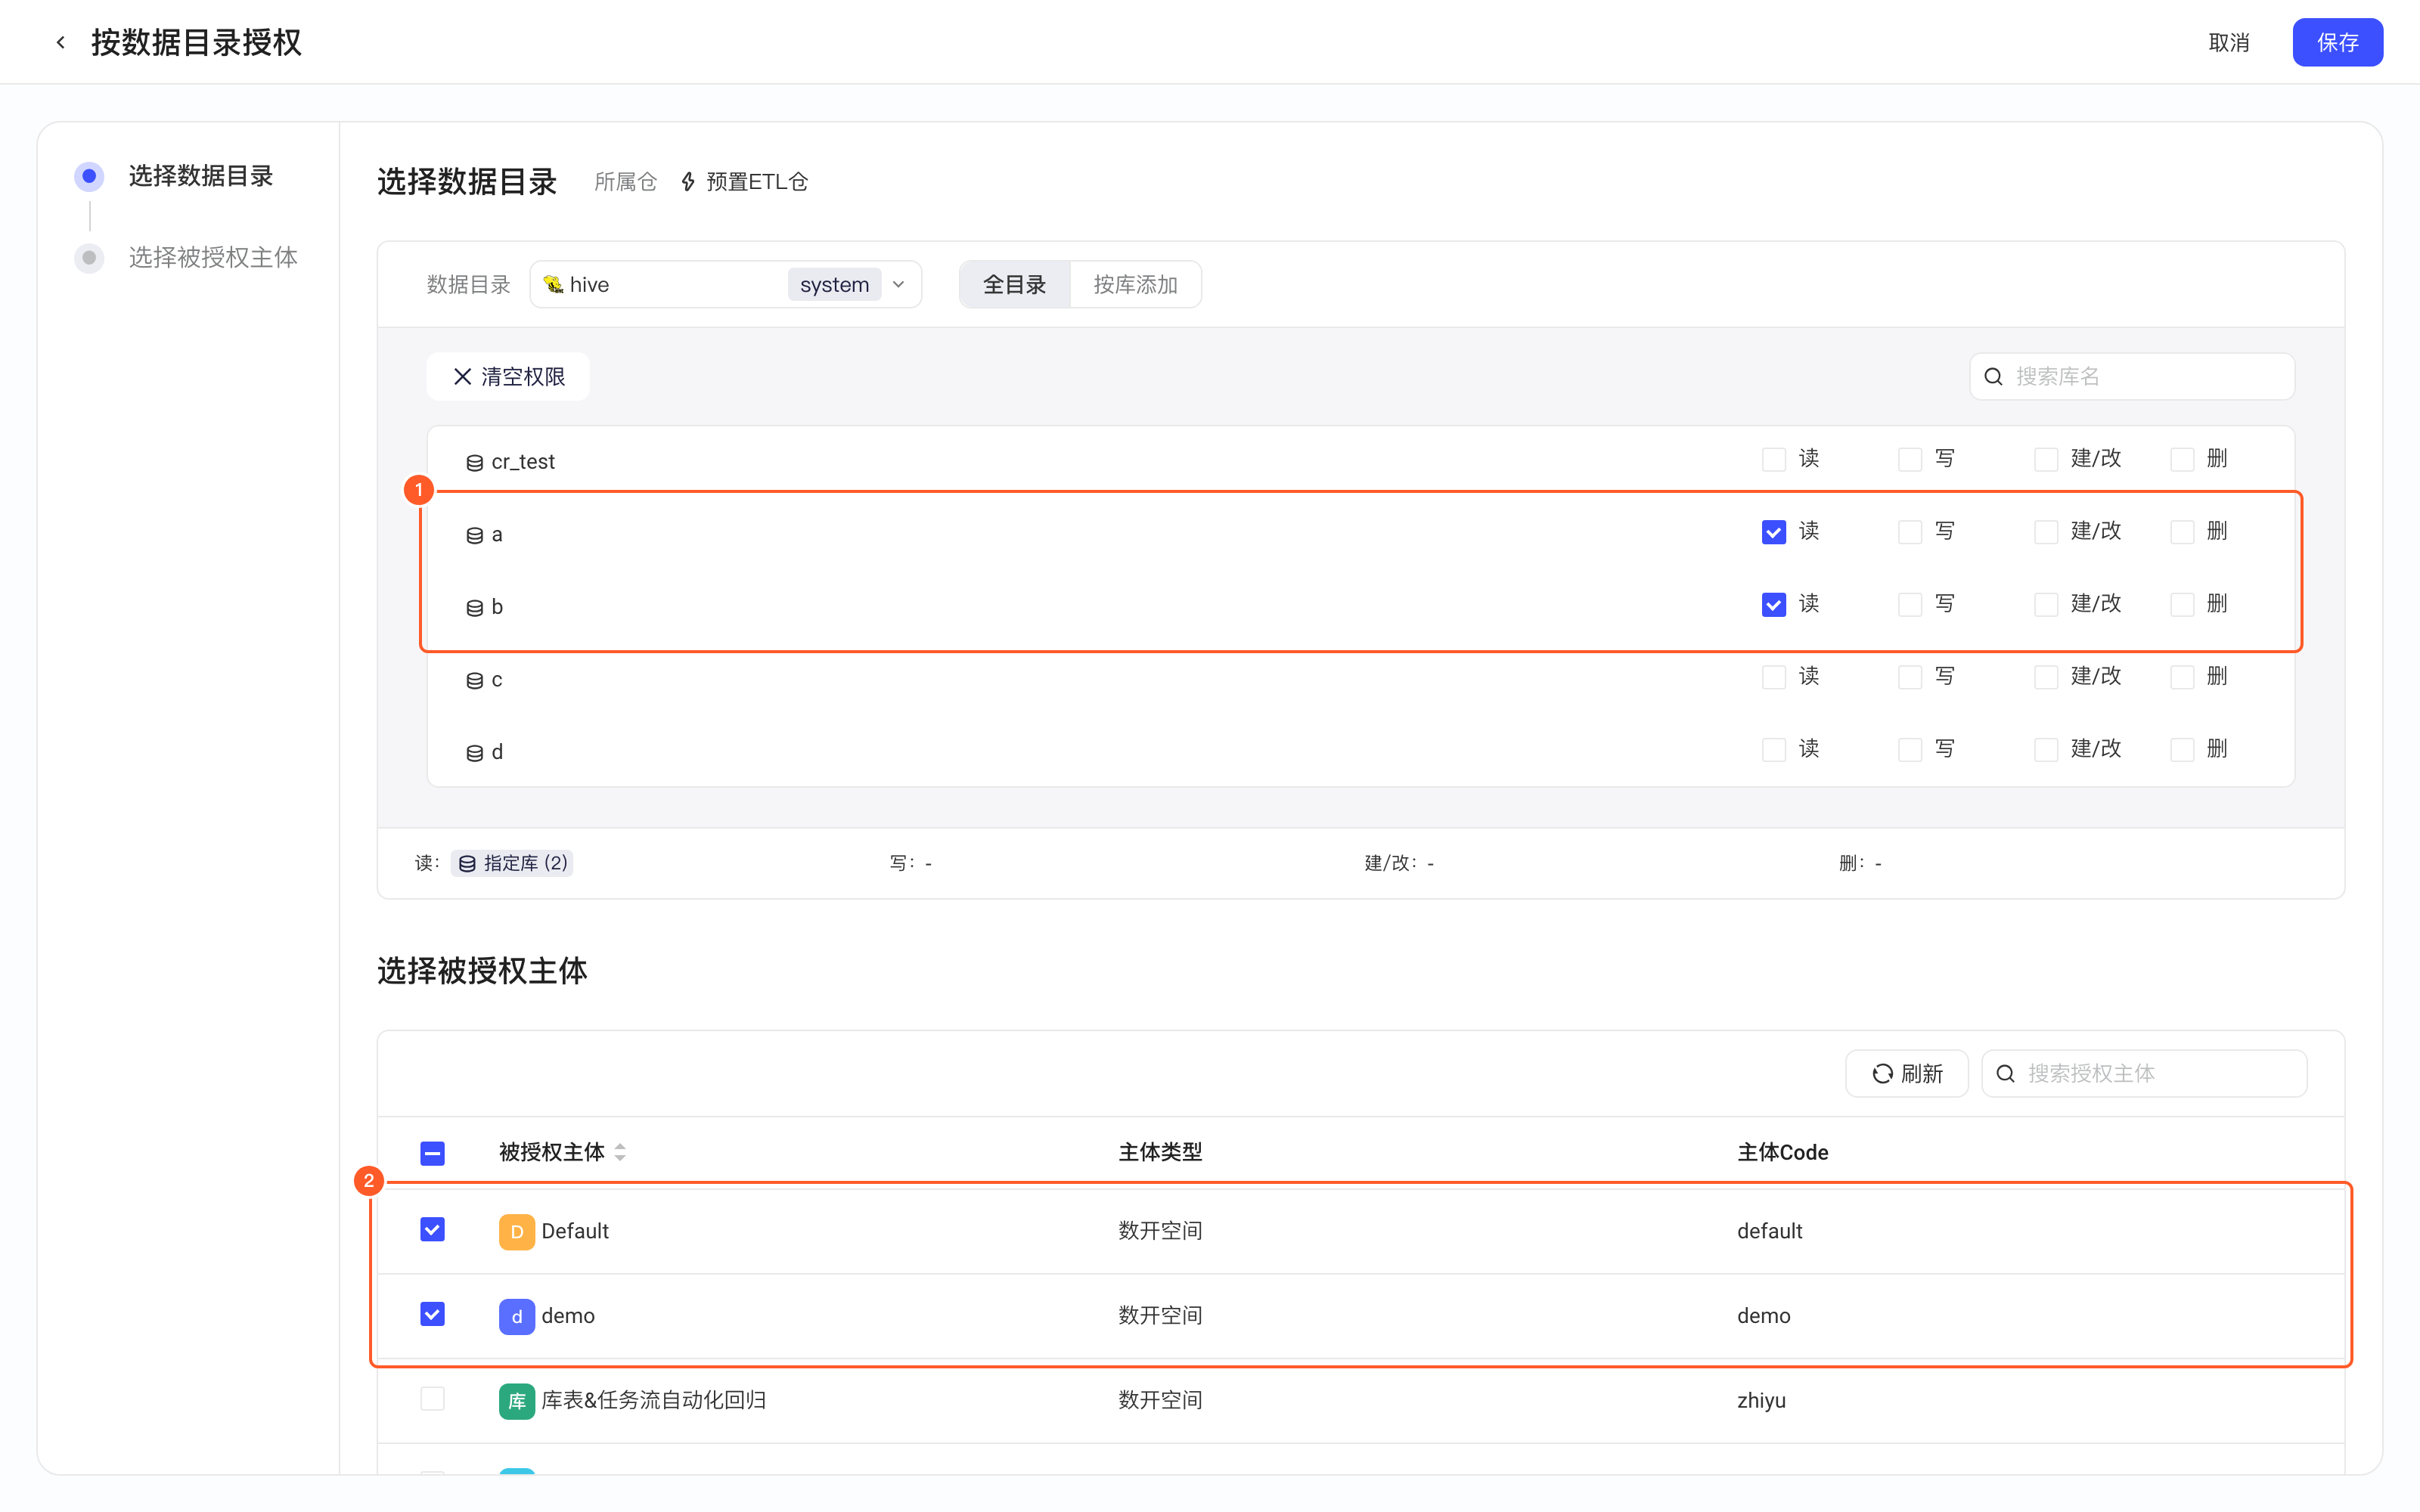Click the 选择被授权主体 step indicator dot
Screen dimensions: 2420x1512
[x=89, y=258]
